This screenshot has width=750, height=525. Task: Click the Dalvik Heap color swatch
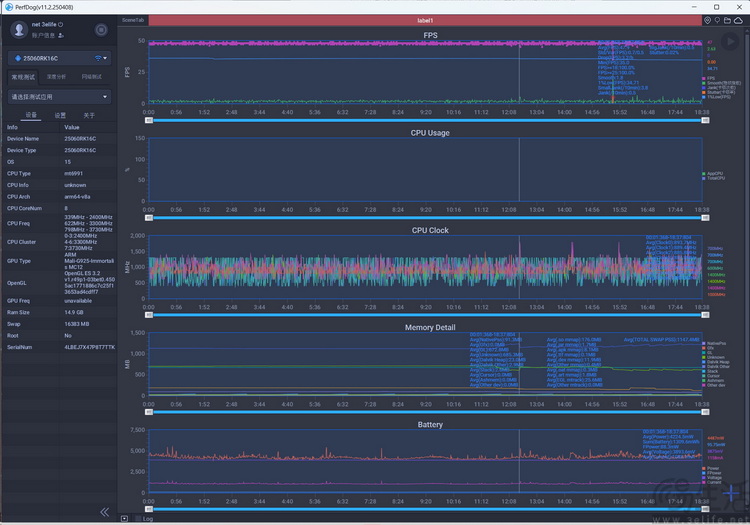click(x=704, y=362)
